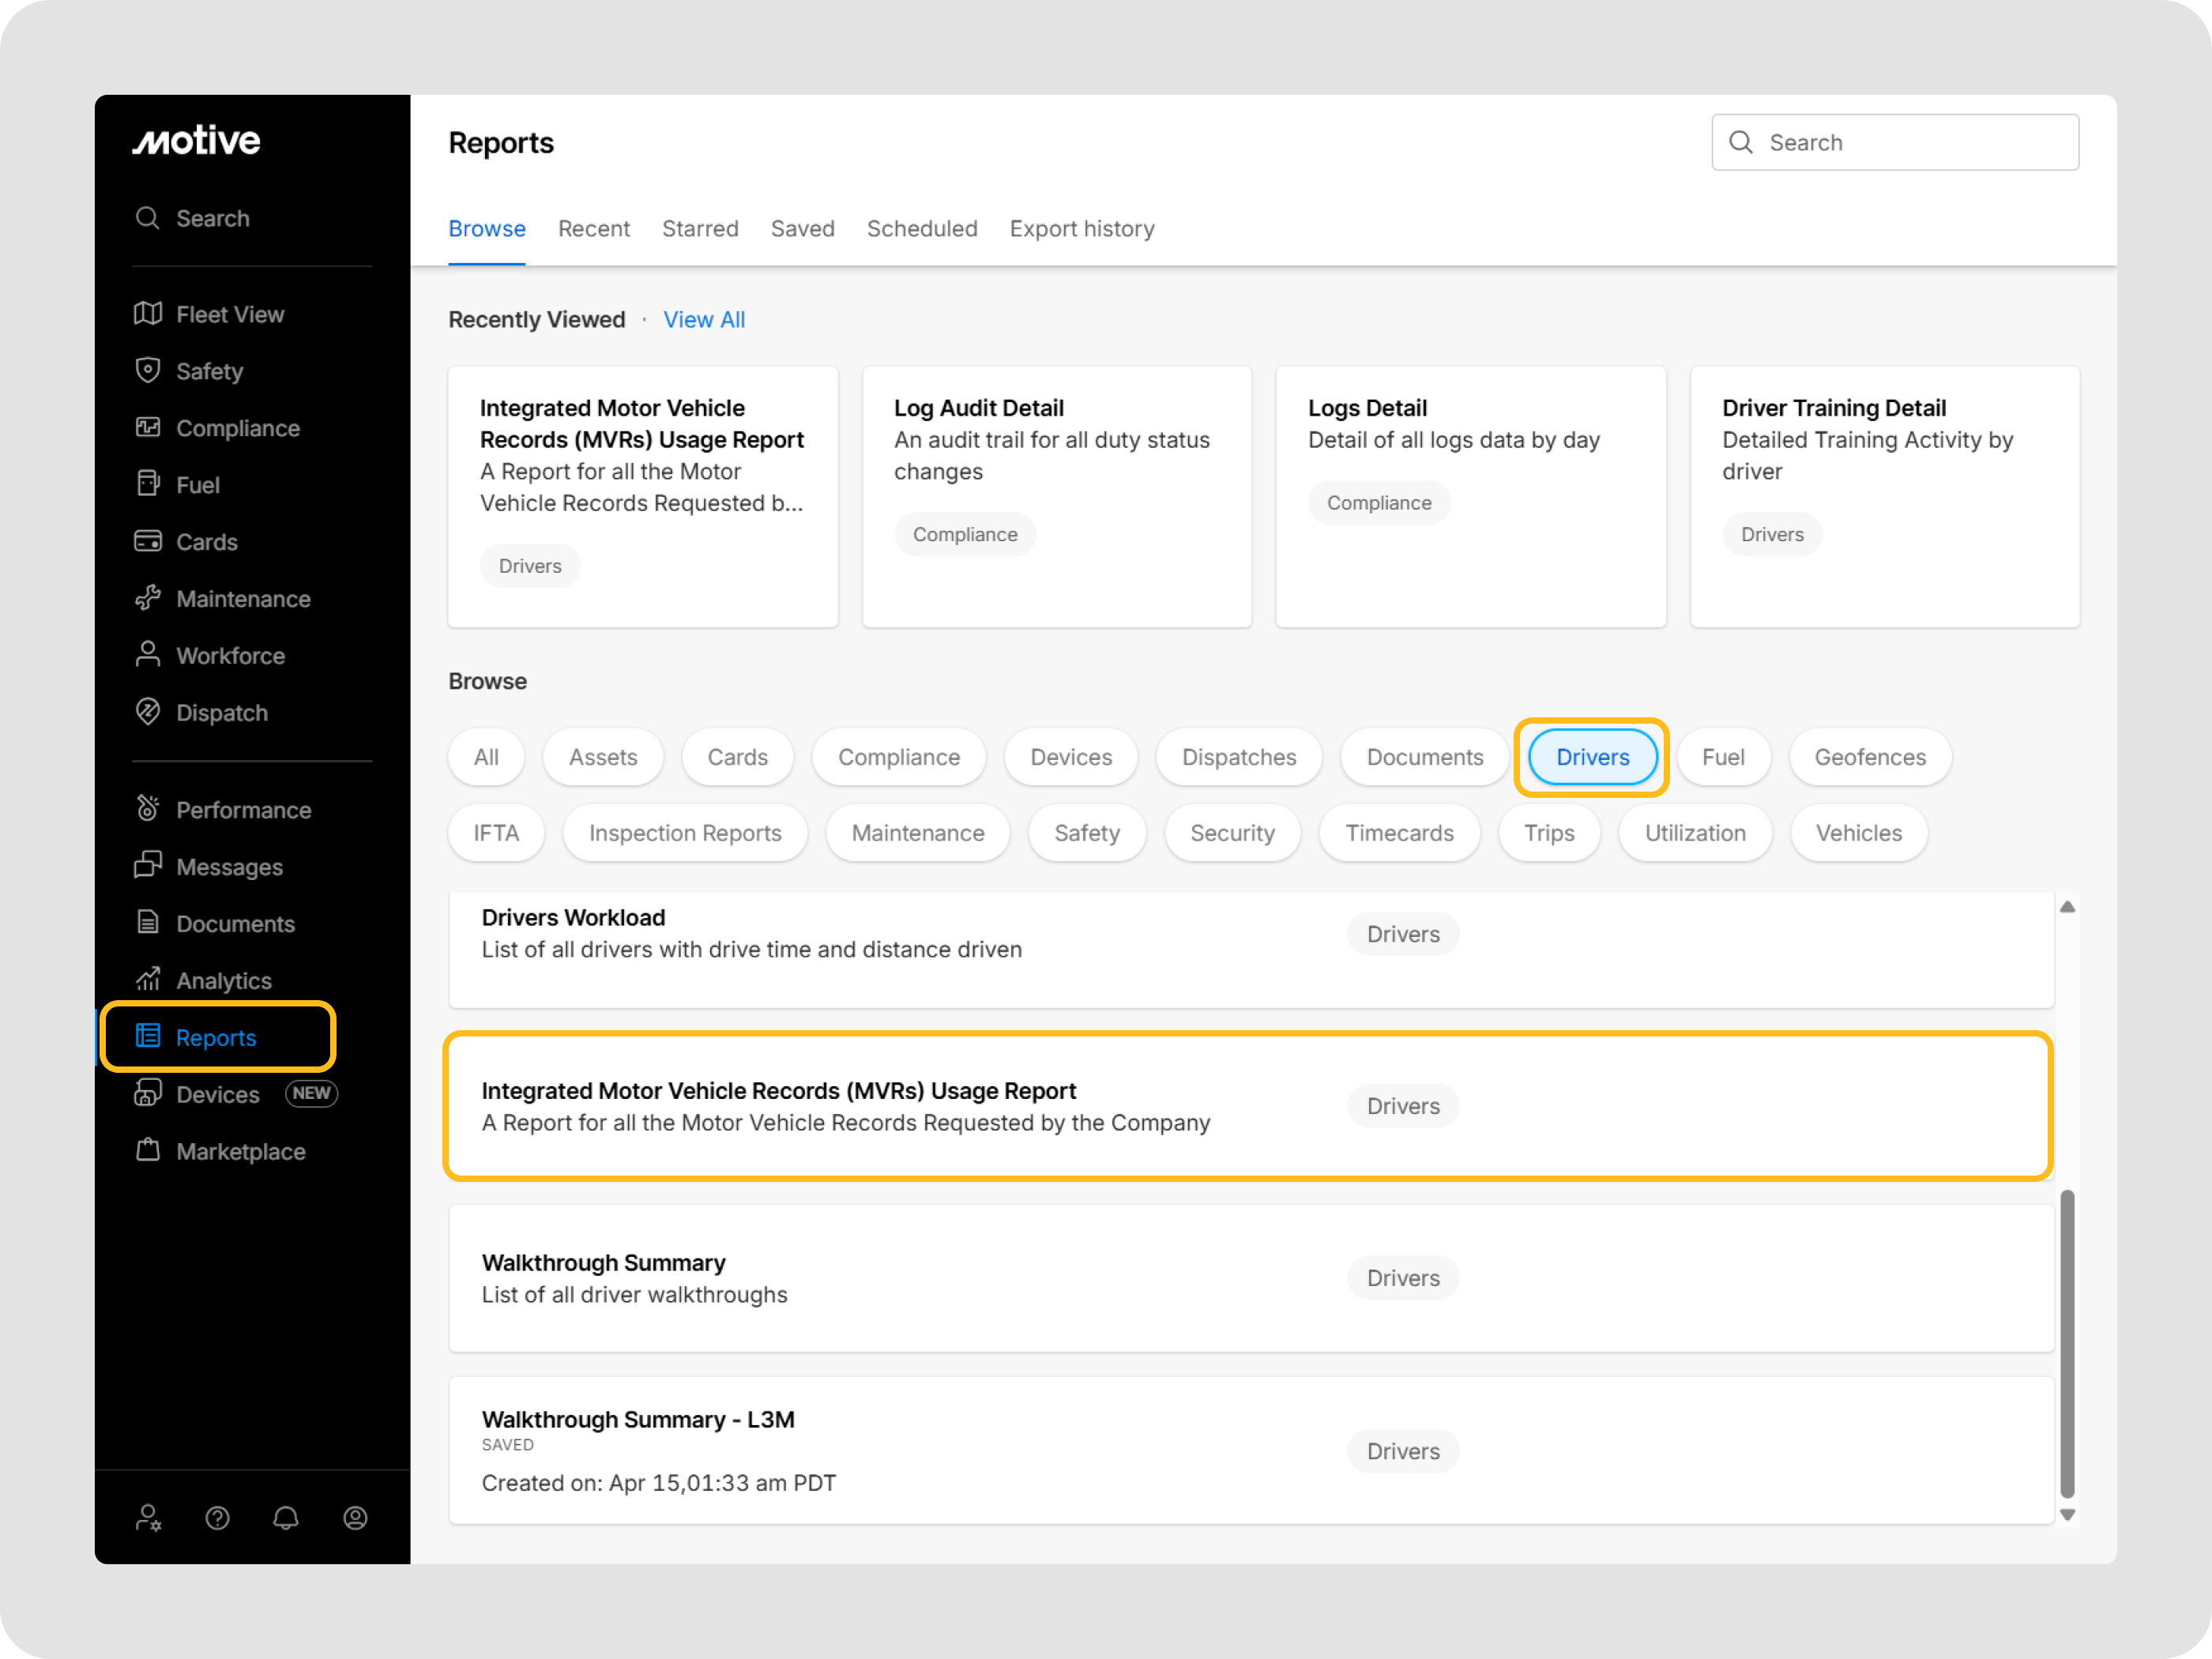Select the Compliance filter chip
2212x1659 pixels.
click(x=898, y=757)
